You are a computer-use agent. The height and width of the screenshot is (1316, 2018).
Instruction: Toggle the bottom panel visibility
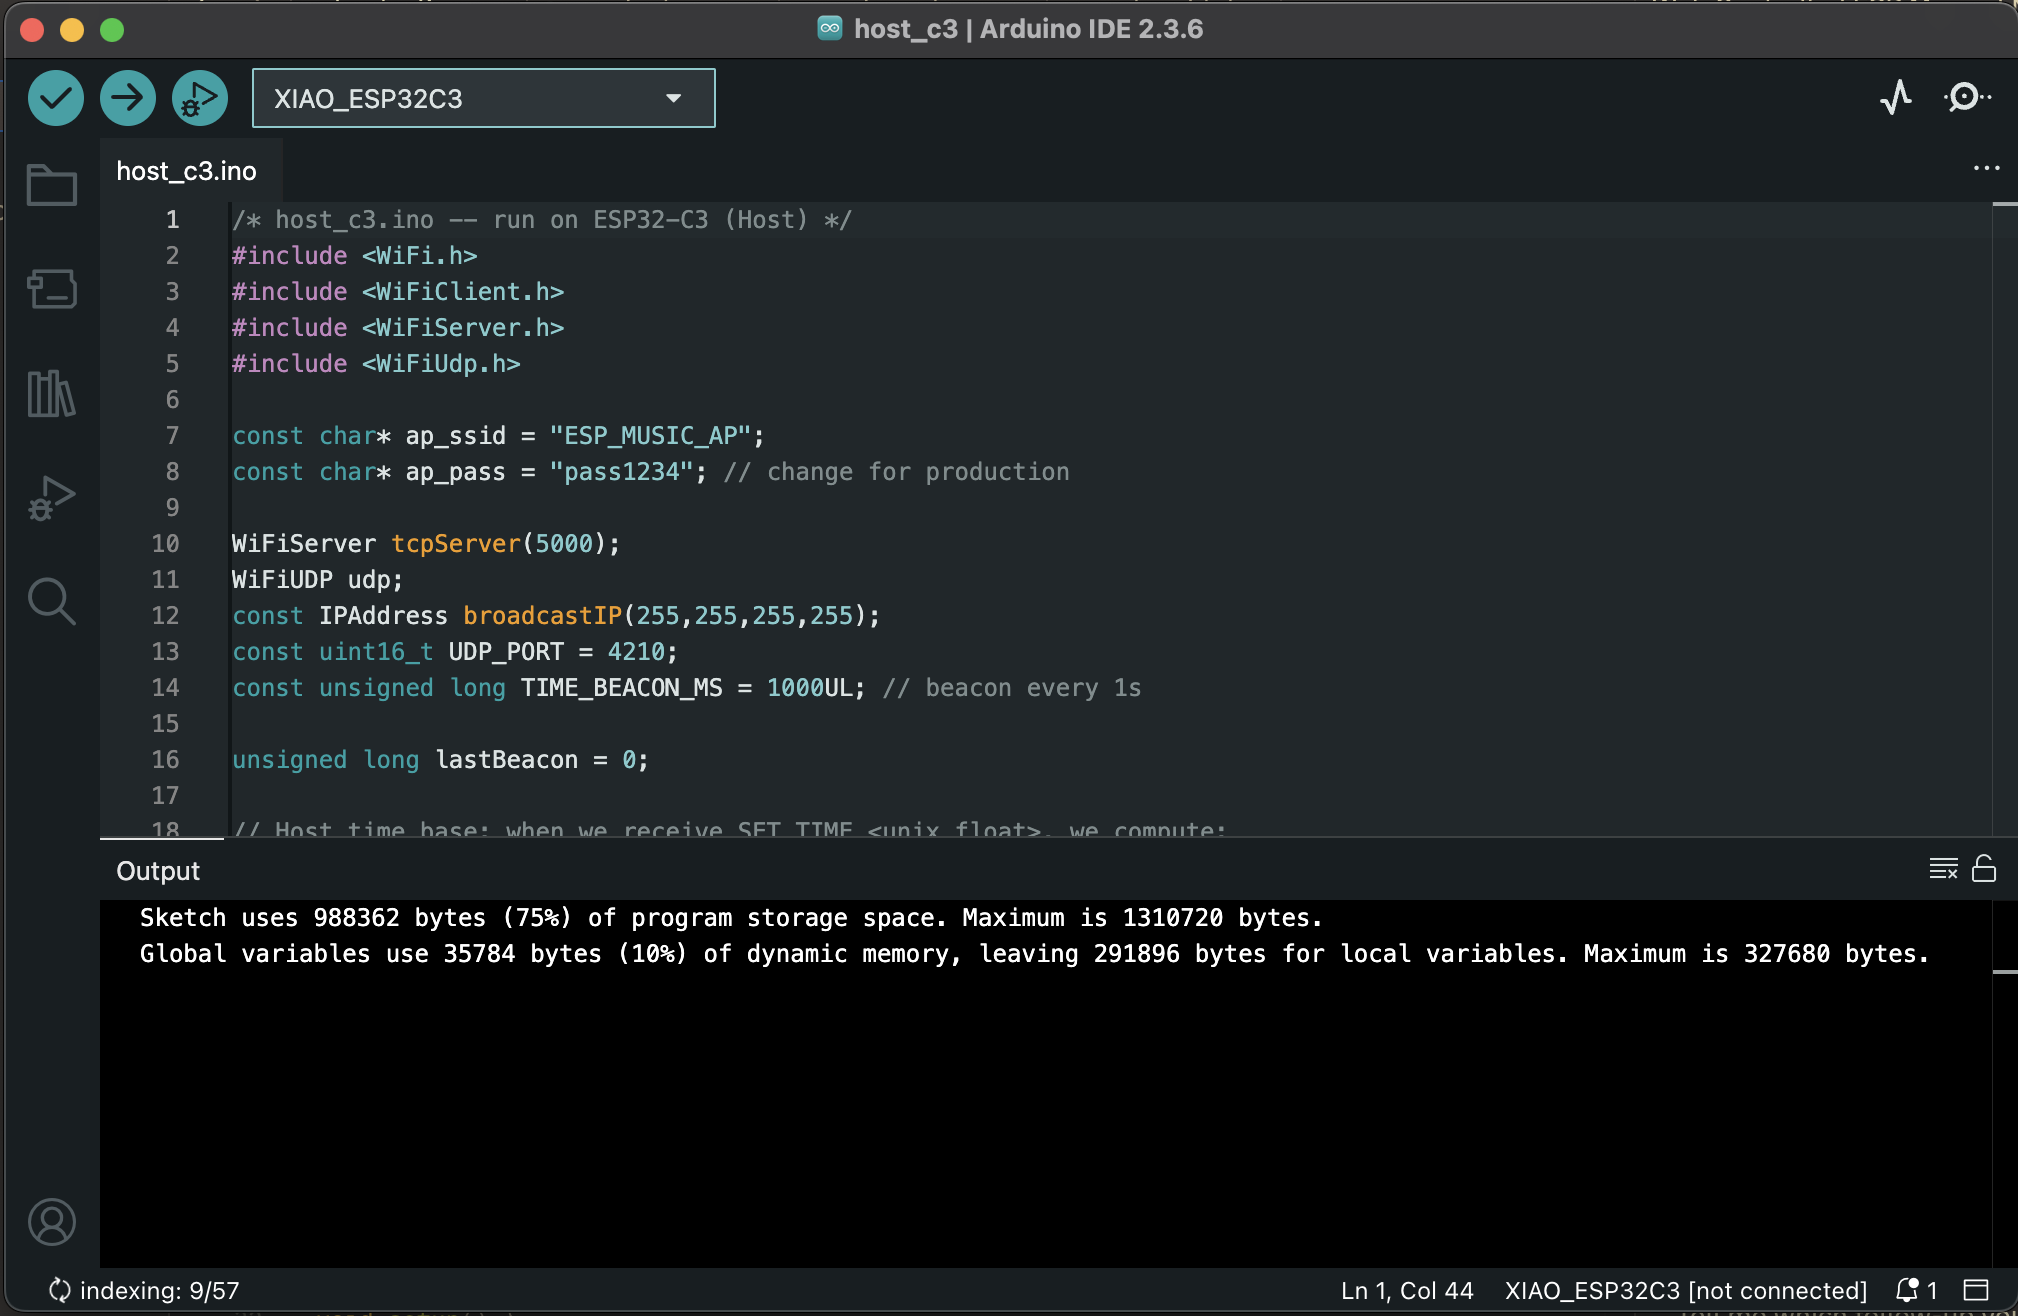(x=1976, y=1290)
